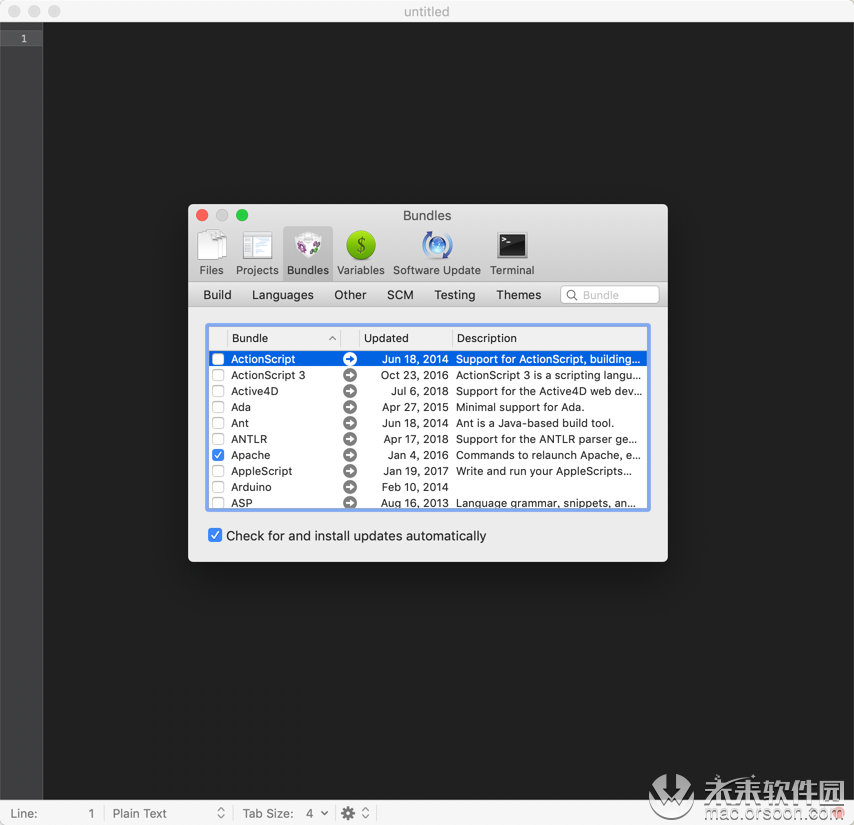The image size is (854, 825).
Task: Click the arrow icon for Ada bundle
Action: [350, 407]
